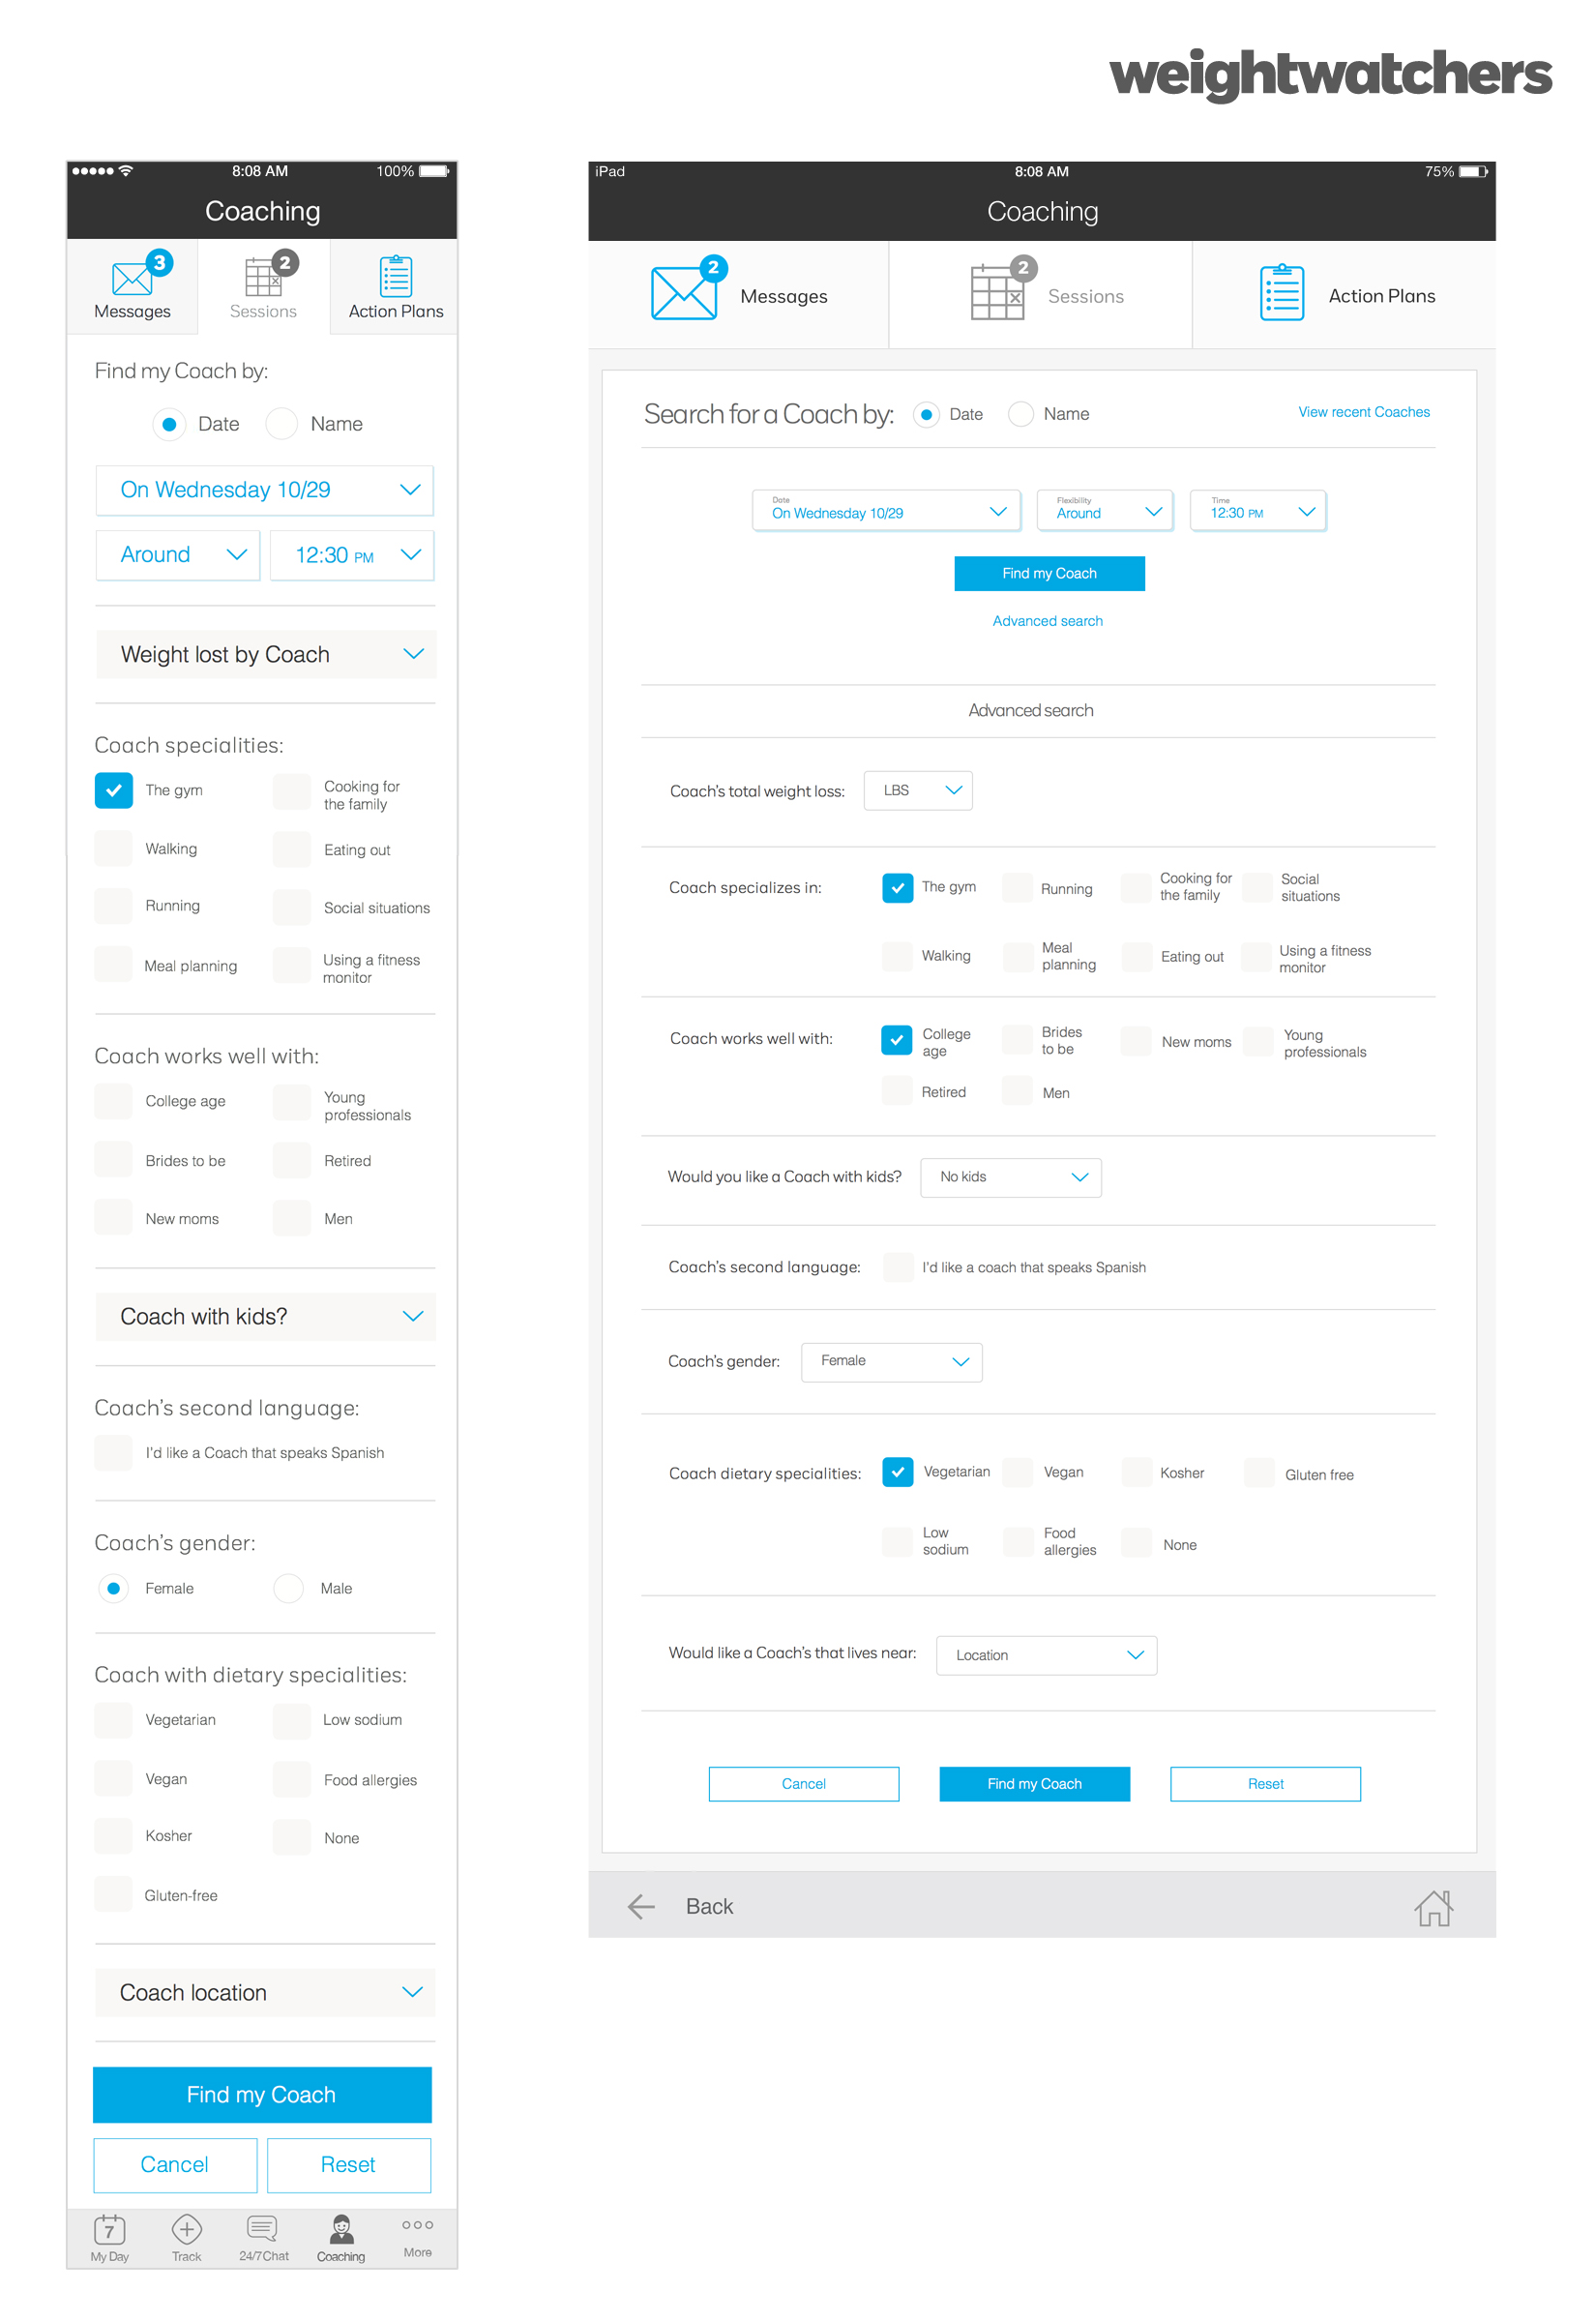Open the On Wednesday 10/29 dropdown on iPhone
Viewport: 1596px width, 2322px height.
coord(265,490)
